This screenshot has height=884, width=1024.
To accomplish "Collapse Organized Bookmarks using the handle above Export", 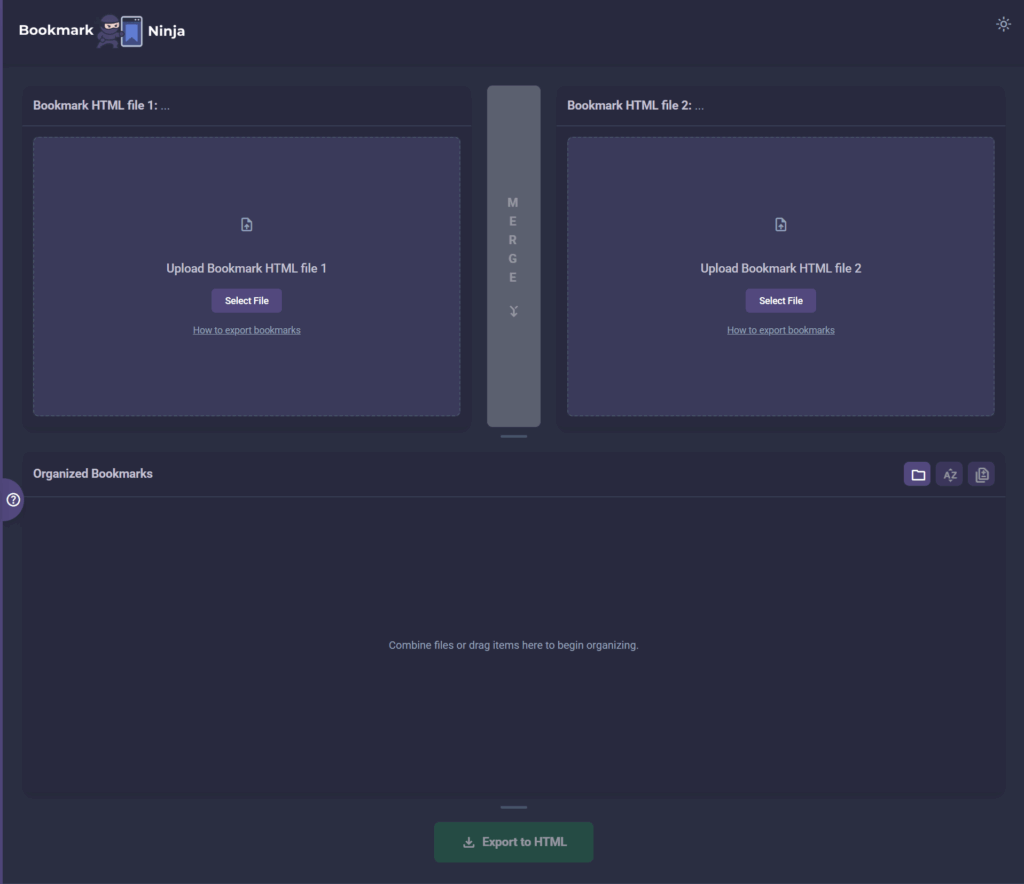I will pos(513,807).
